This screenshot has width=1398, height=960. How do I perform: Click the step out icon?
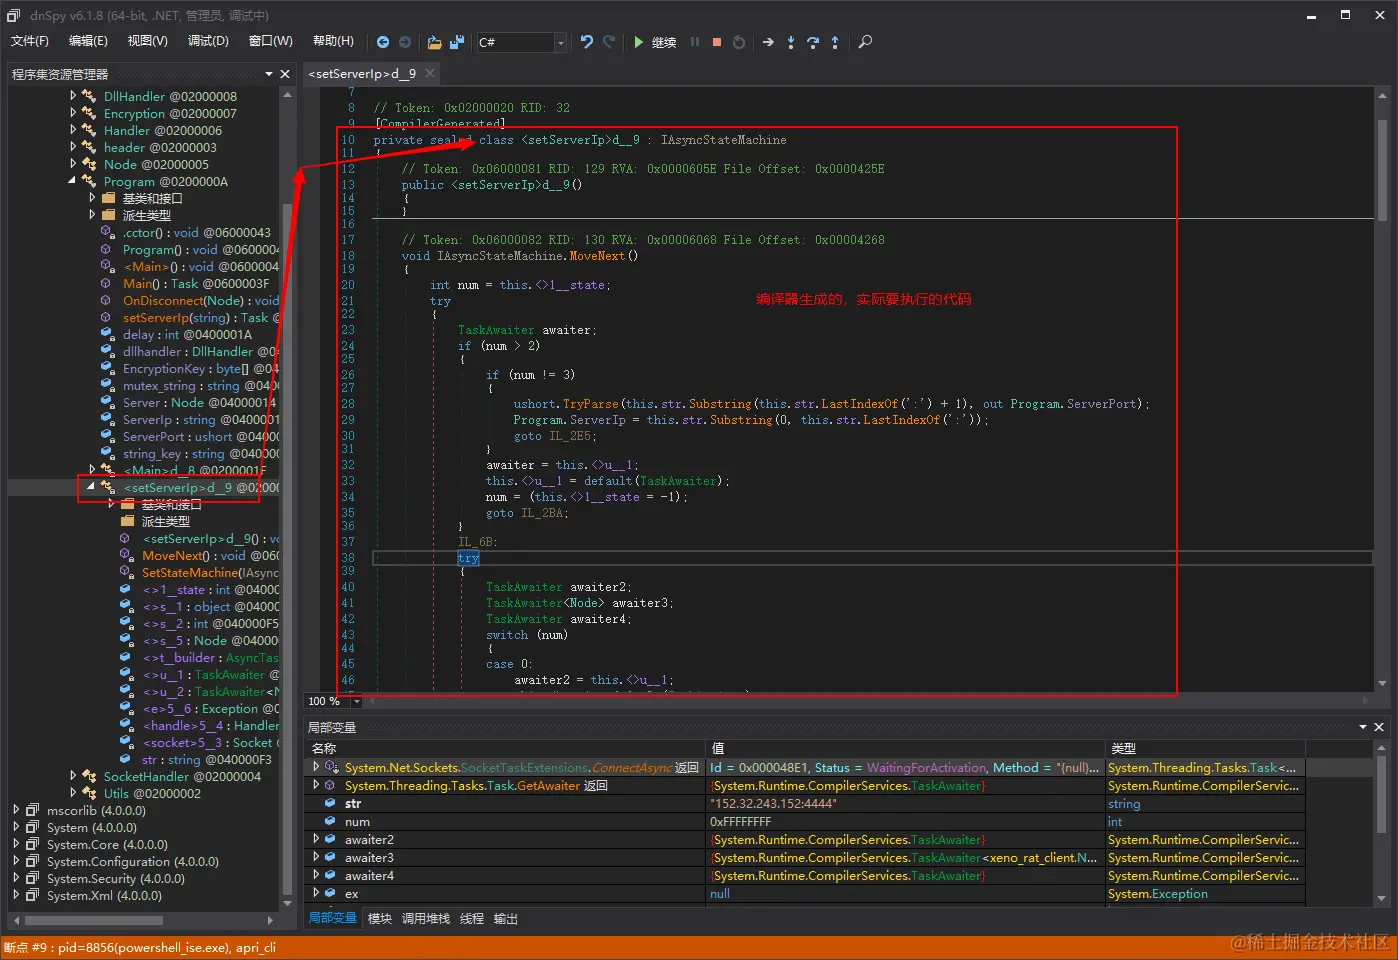pos(835,42)
